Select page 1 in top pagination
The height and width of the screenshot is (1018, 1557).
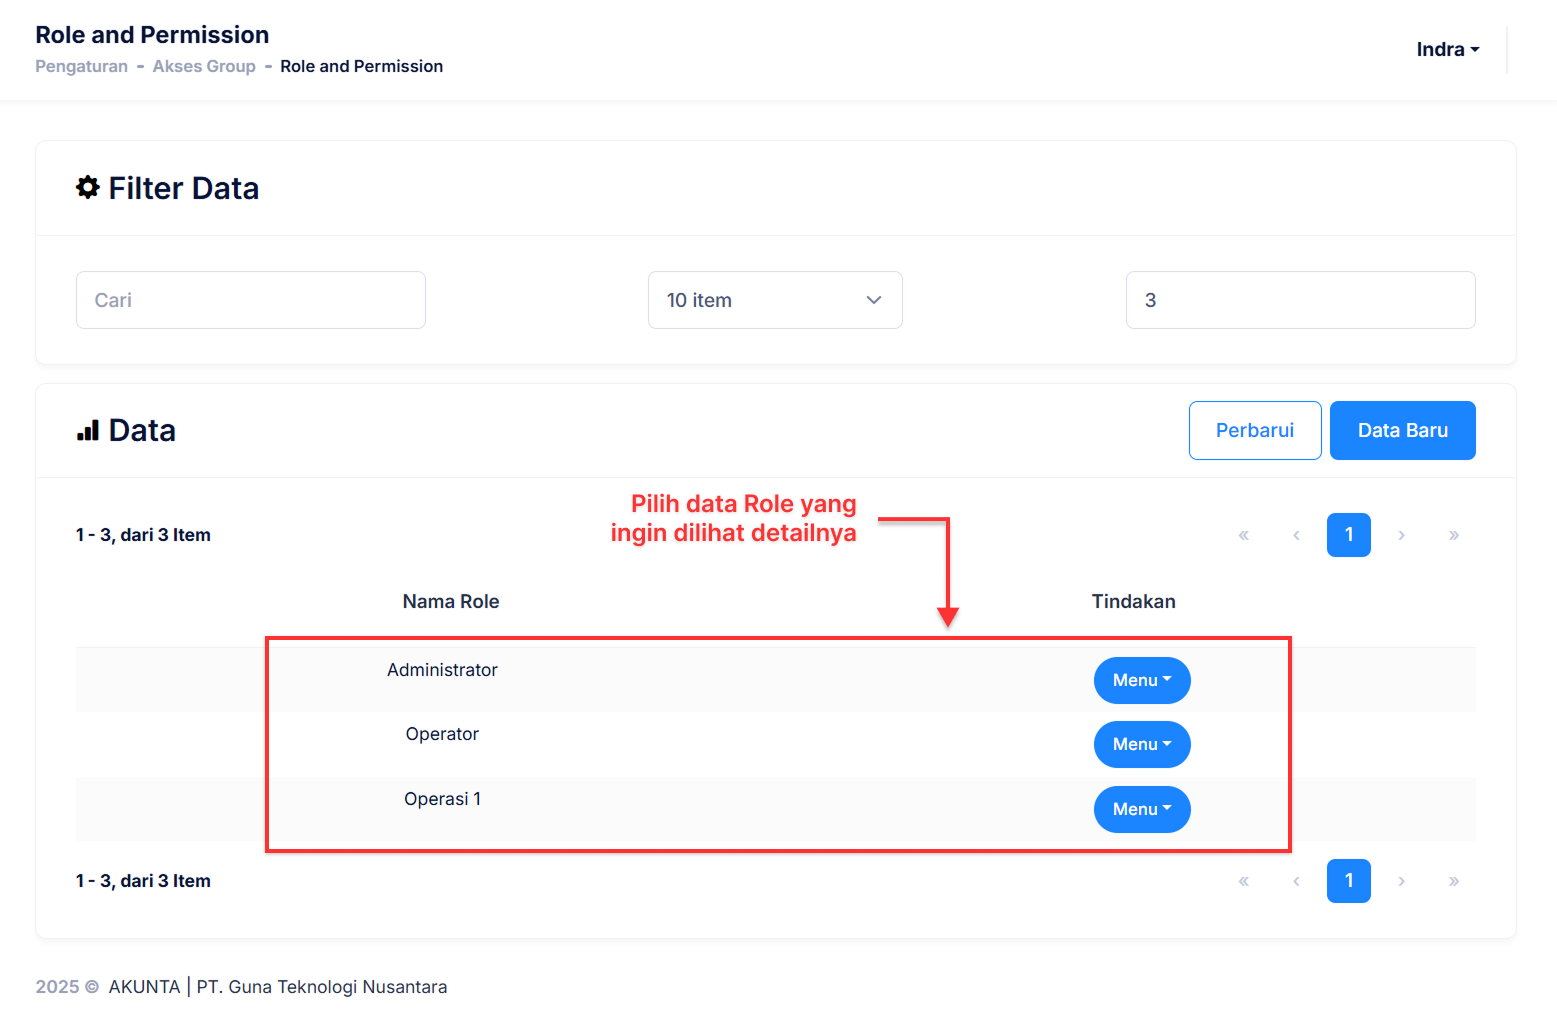point(1348,535)
